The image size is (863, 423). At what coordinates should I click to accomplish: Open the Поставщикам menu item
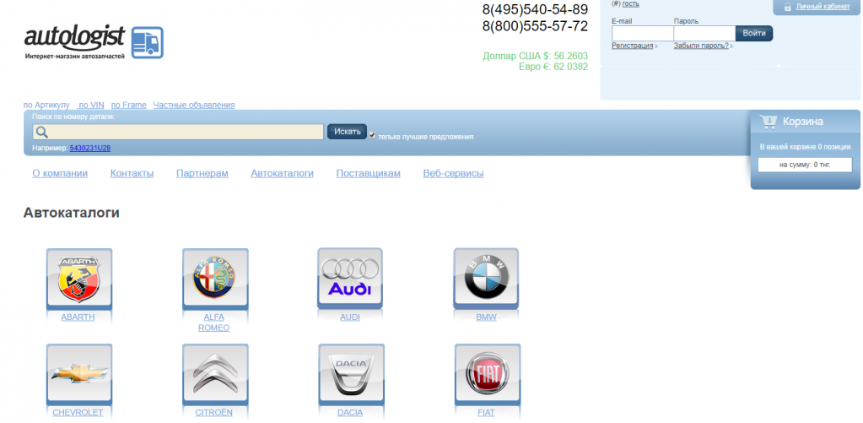coord(368,173)
